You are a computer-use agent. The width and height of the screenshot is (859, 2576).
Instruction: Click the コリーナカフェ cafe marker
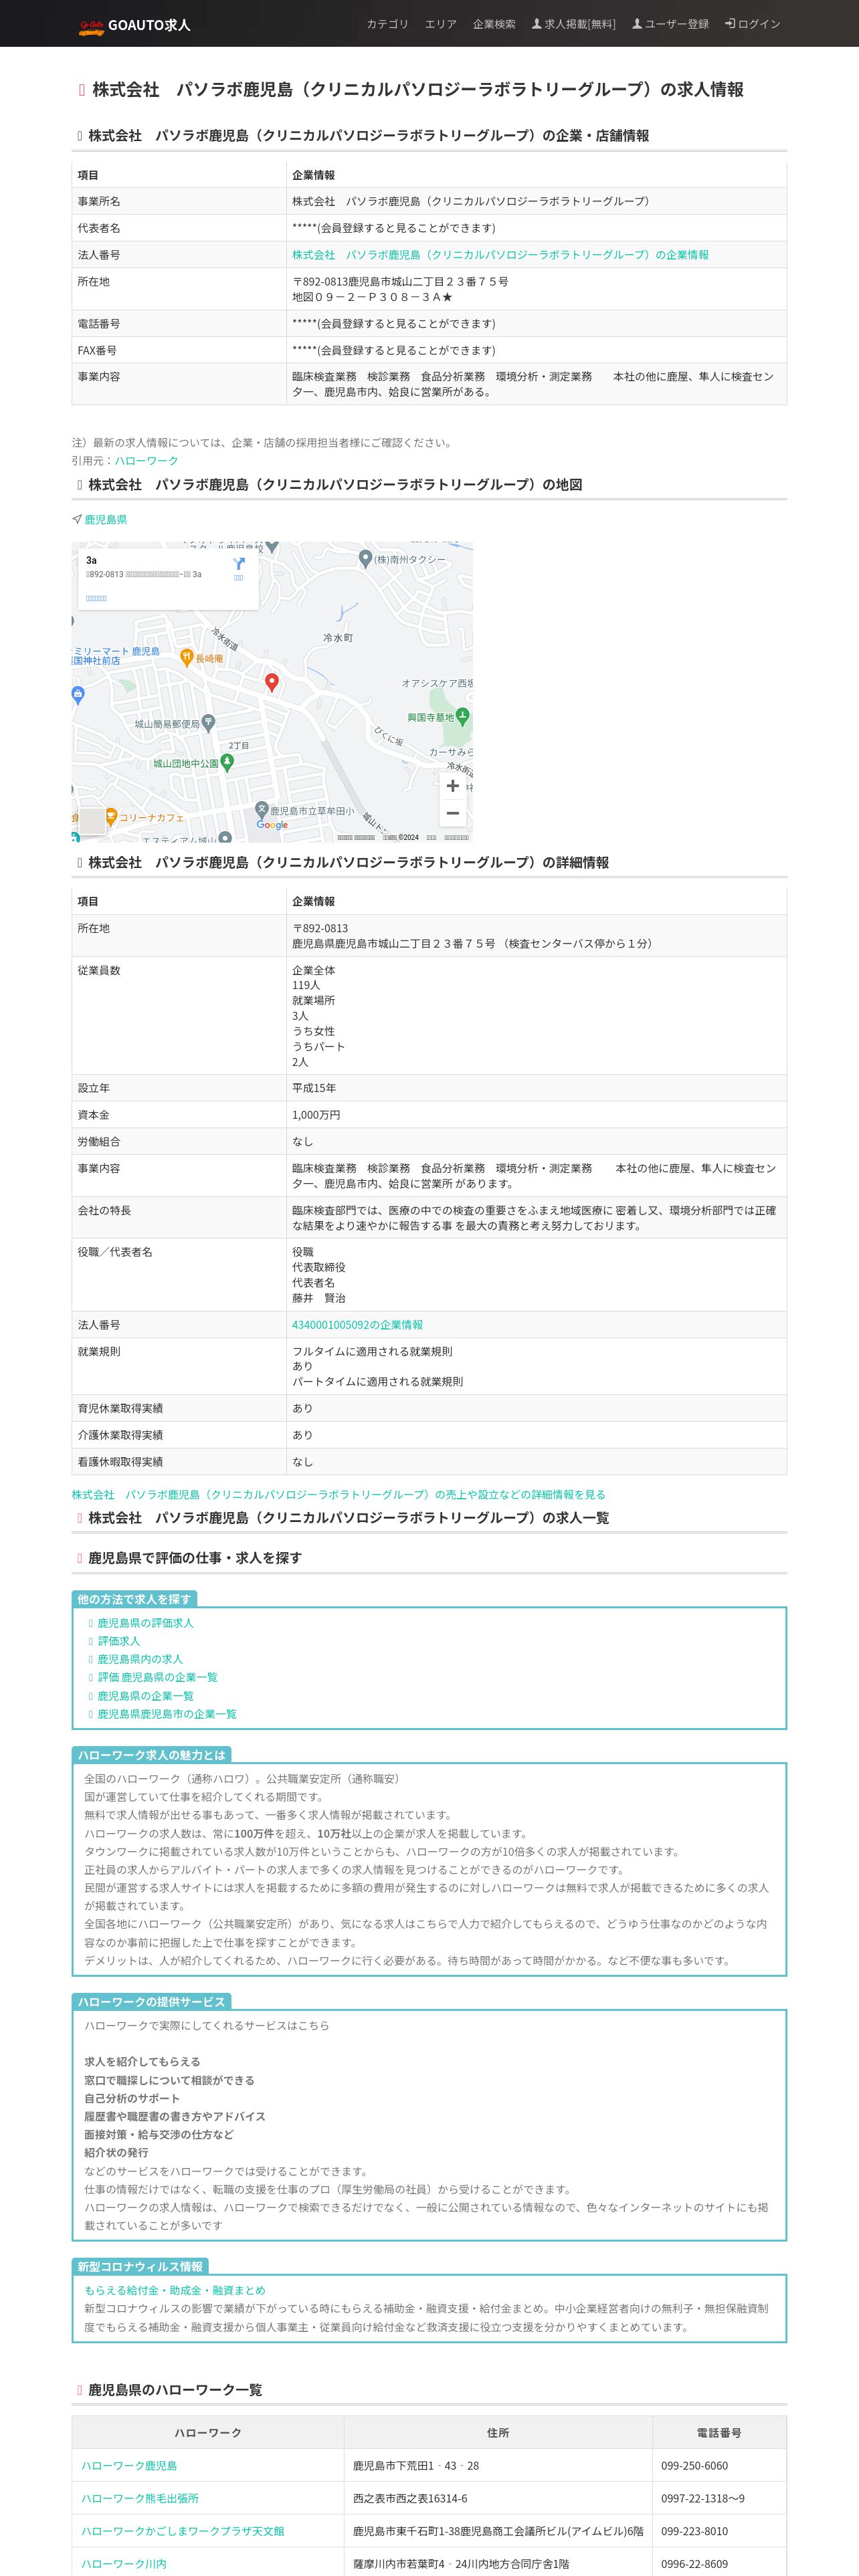[x=111, y=816]
